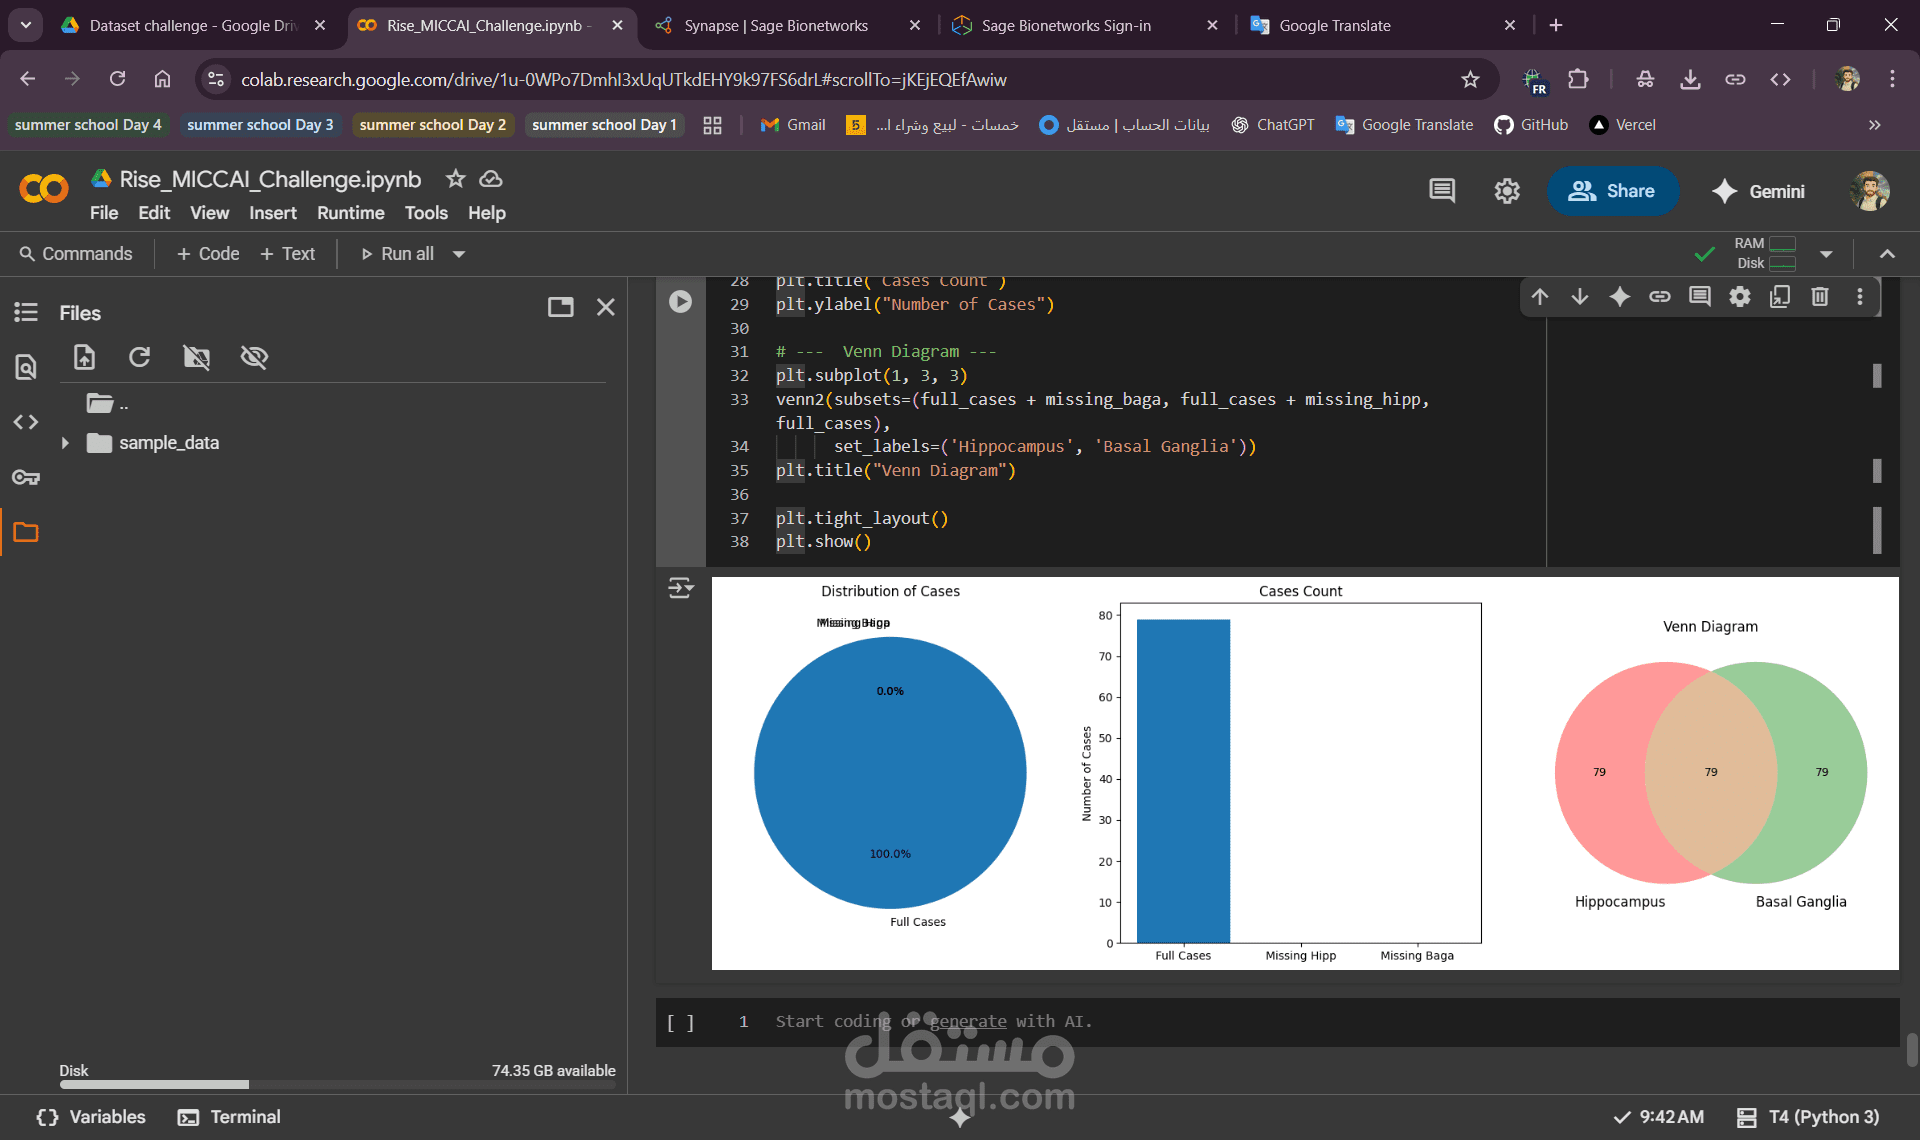Image resolution: width=1920 pixels, height=1140 pixels.
Task: Switch to the Synapse Sage Bionetworks tab
Action: click(x=775, y=25)
